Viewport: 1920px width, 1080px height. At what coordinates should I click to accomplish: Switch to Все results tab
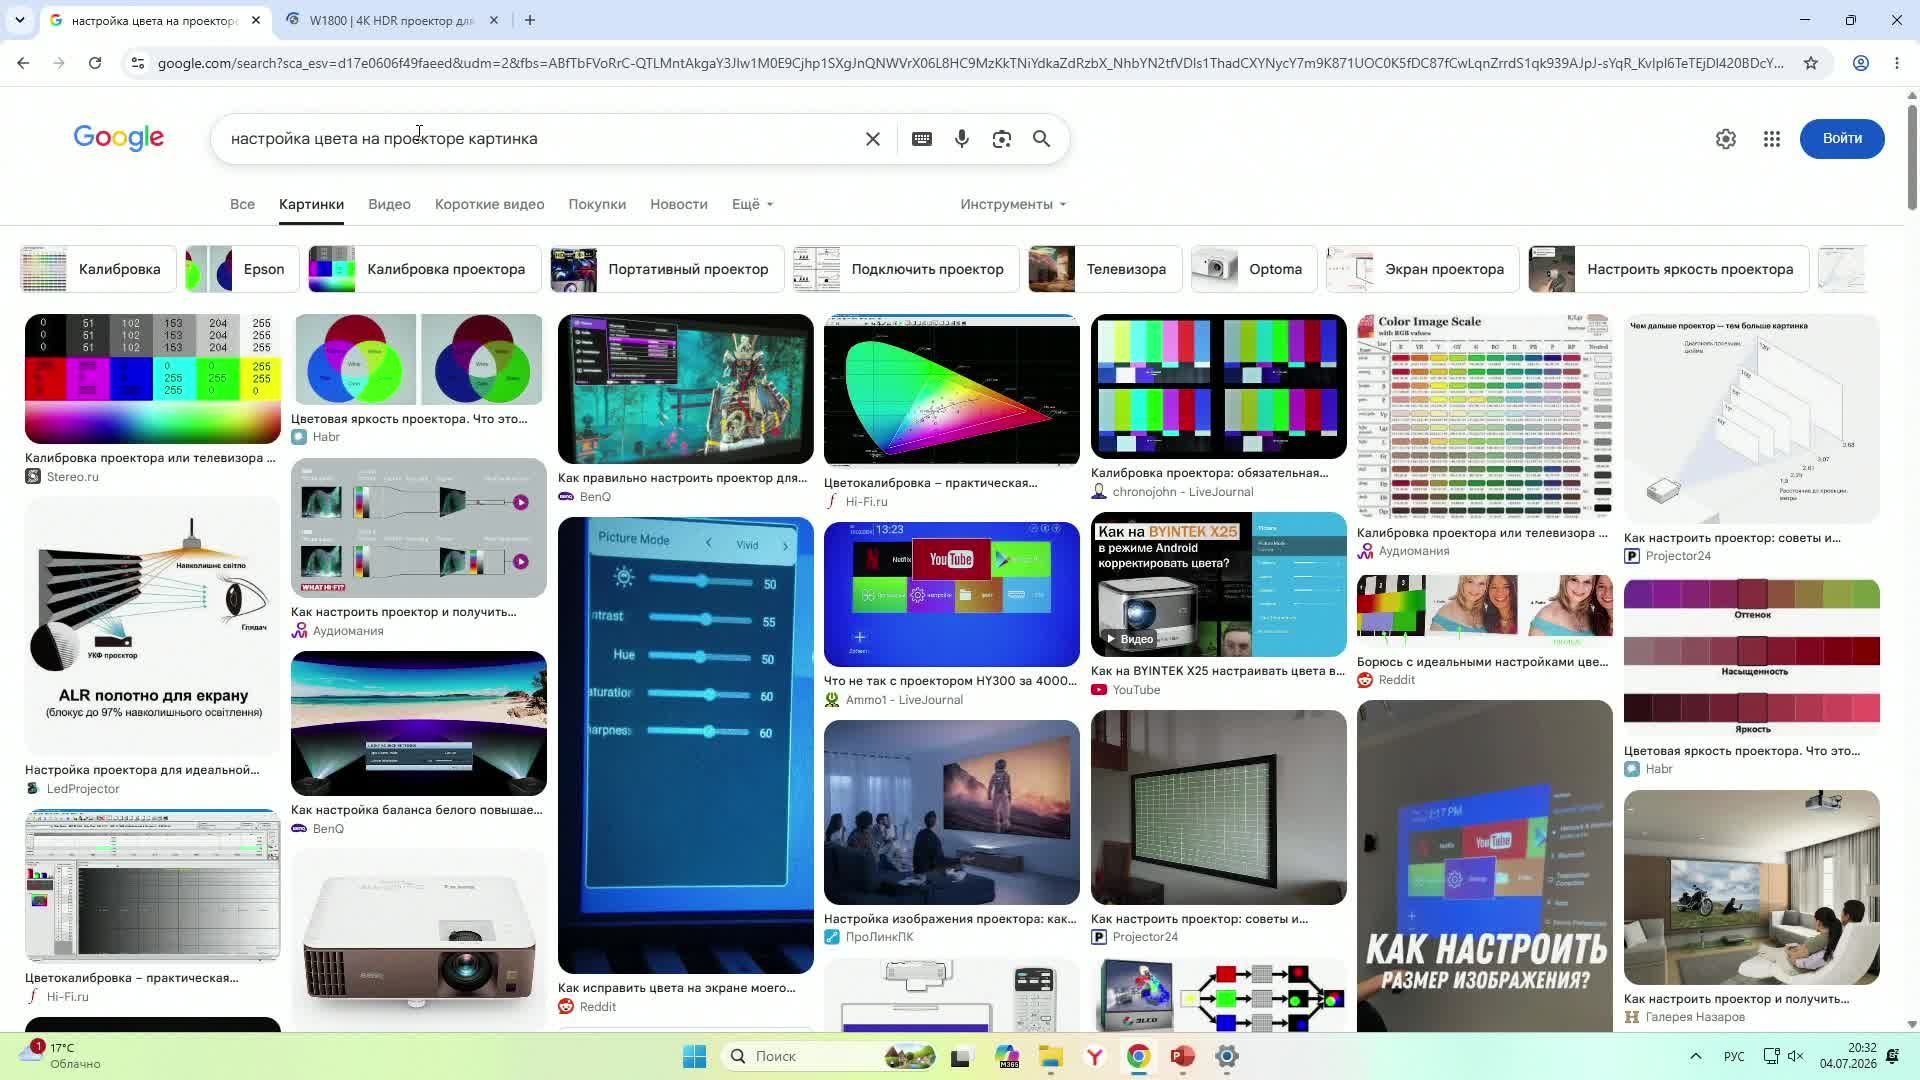pos(242,204)
